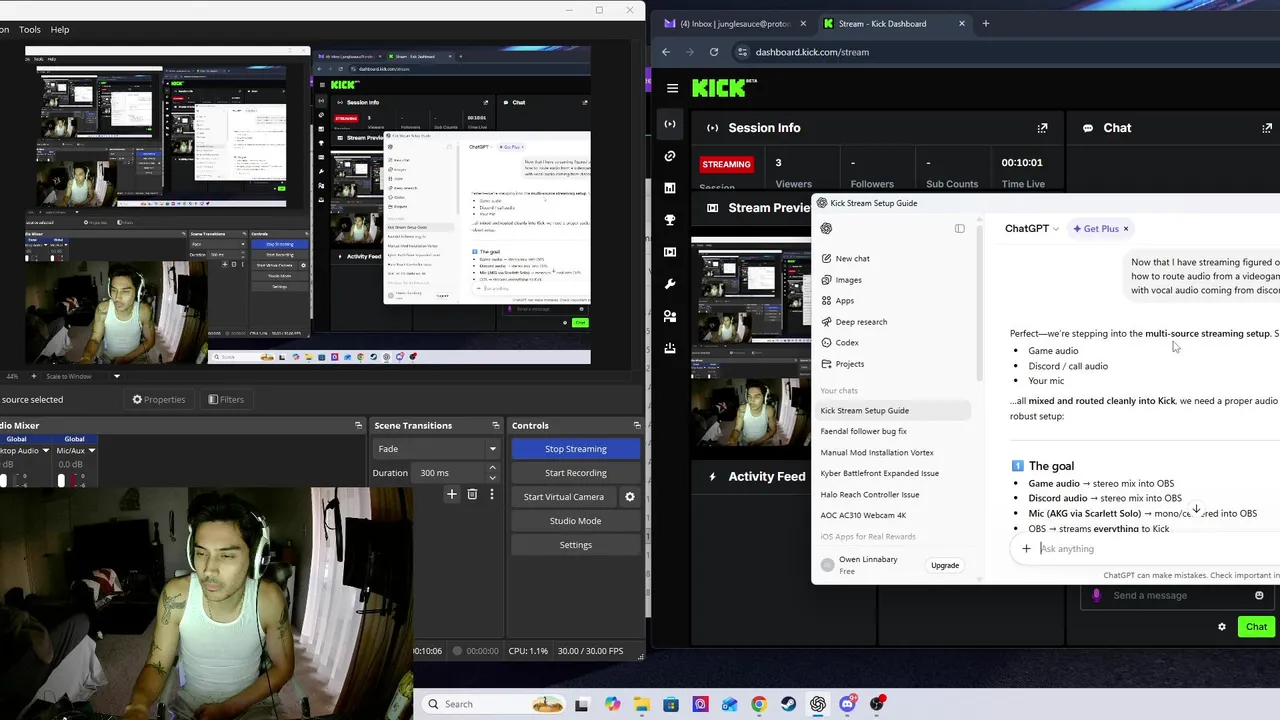The height and width of the screenshot is (720, 1280).
Task: Select the stream broadcast icon in Kick sidebar
Action: (x=670, y=124)
